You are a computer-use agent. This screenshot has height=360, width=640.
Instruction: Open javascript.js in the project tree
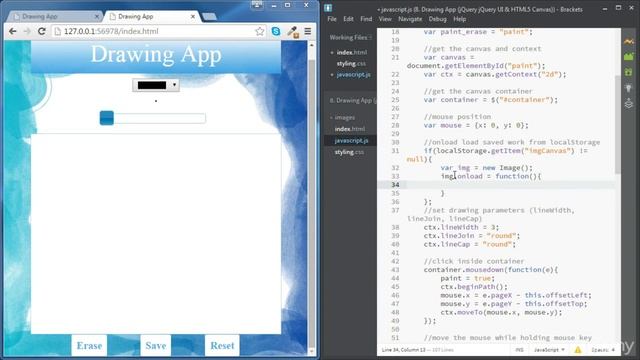pos(351,140)
